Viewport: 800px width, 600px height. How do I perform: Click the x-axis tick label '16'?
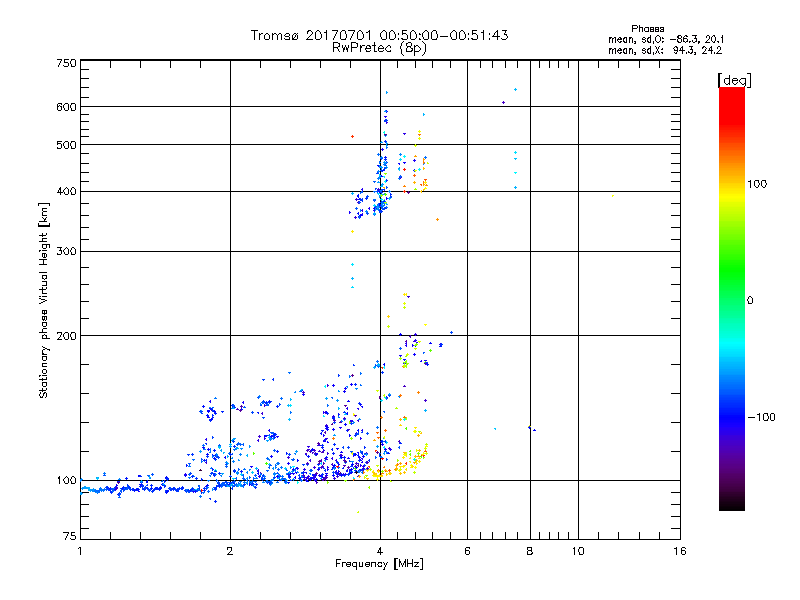pos(680,551)
